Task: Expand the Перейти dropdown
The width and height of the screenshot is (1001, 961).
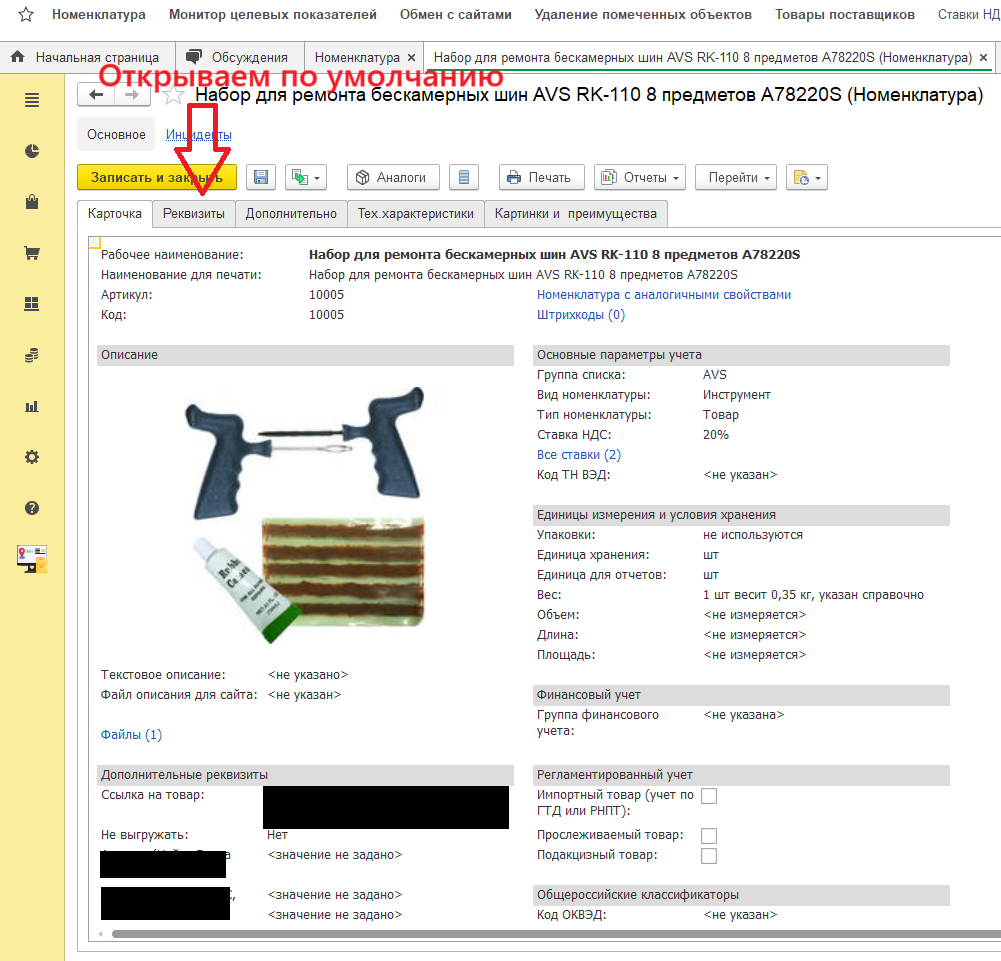Action: (x=735, y=177)
